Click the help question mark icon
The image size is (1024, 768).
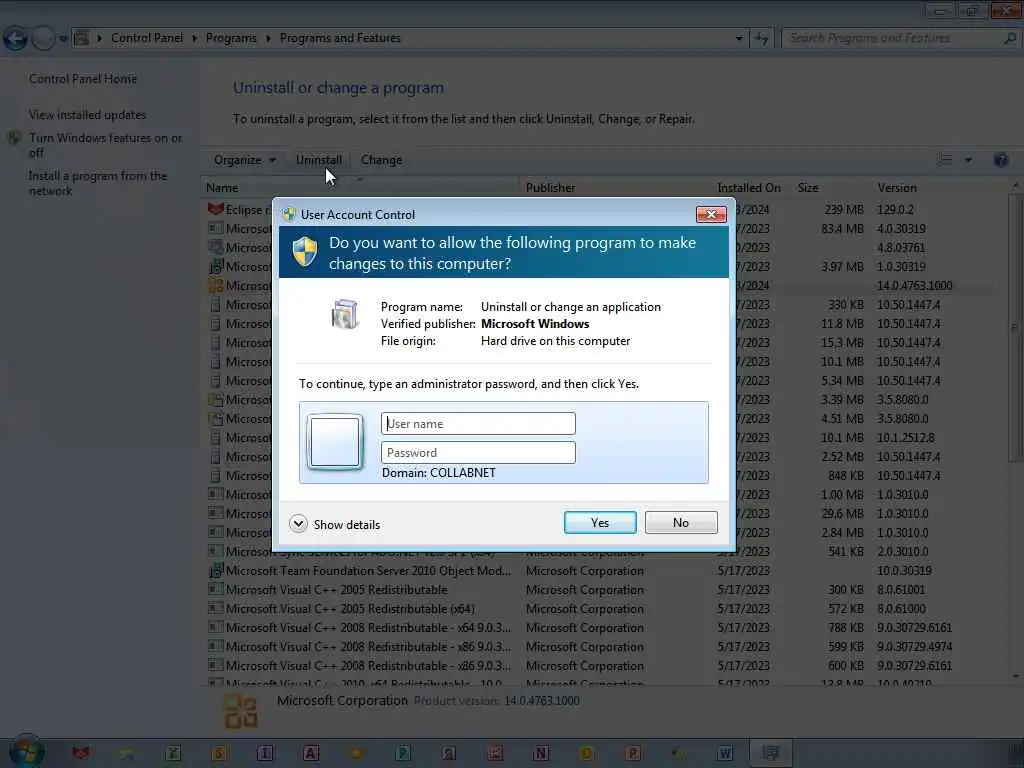[1000, 160]
